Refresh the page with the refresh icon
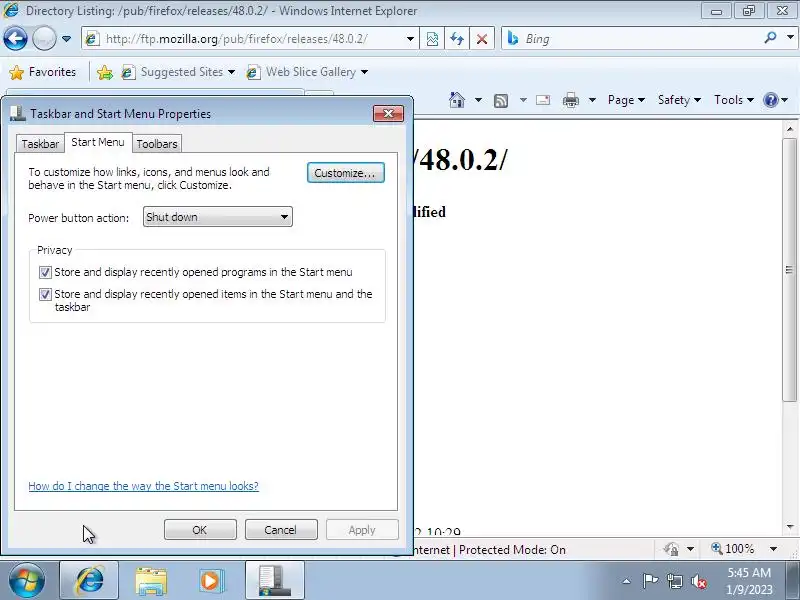Viewport: 800px width, 600px height. pyautogui.click(x=457, y=39)
